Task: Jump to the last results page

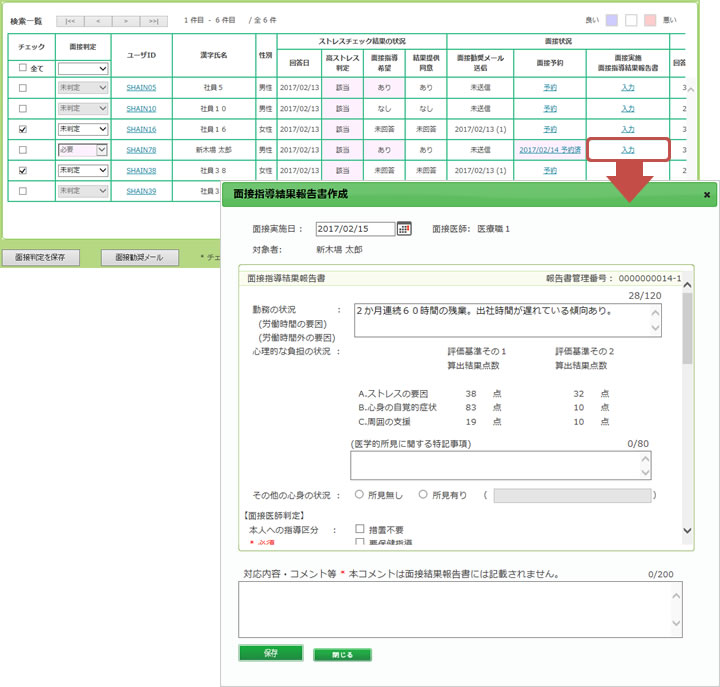Action: pyautogui.click(x=154, y=21)
